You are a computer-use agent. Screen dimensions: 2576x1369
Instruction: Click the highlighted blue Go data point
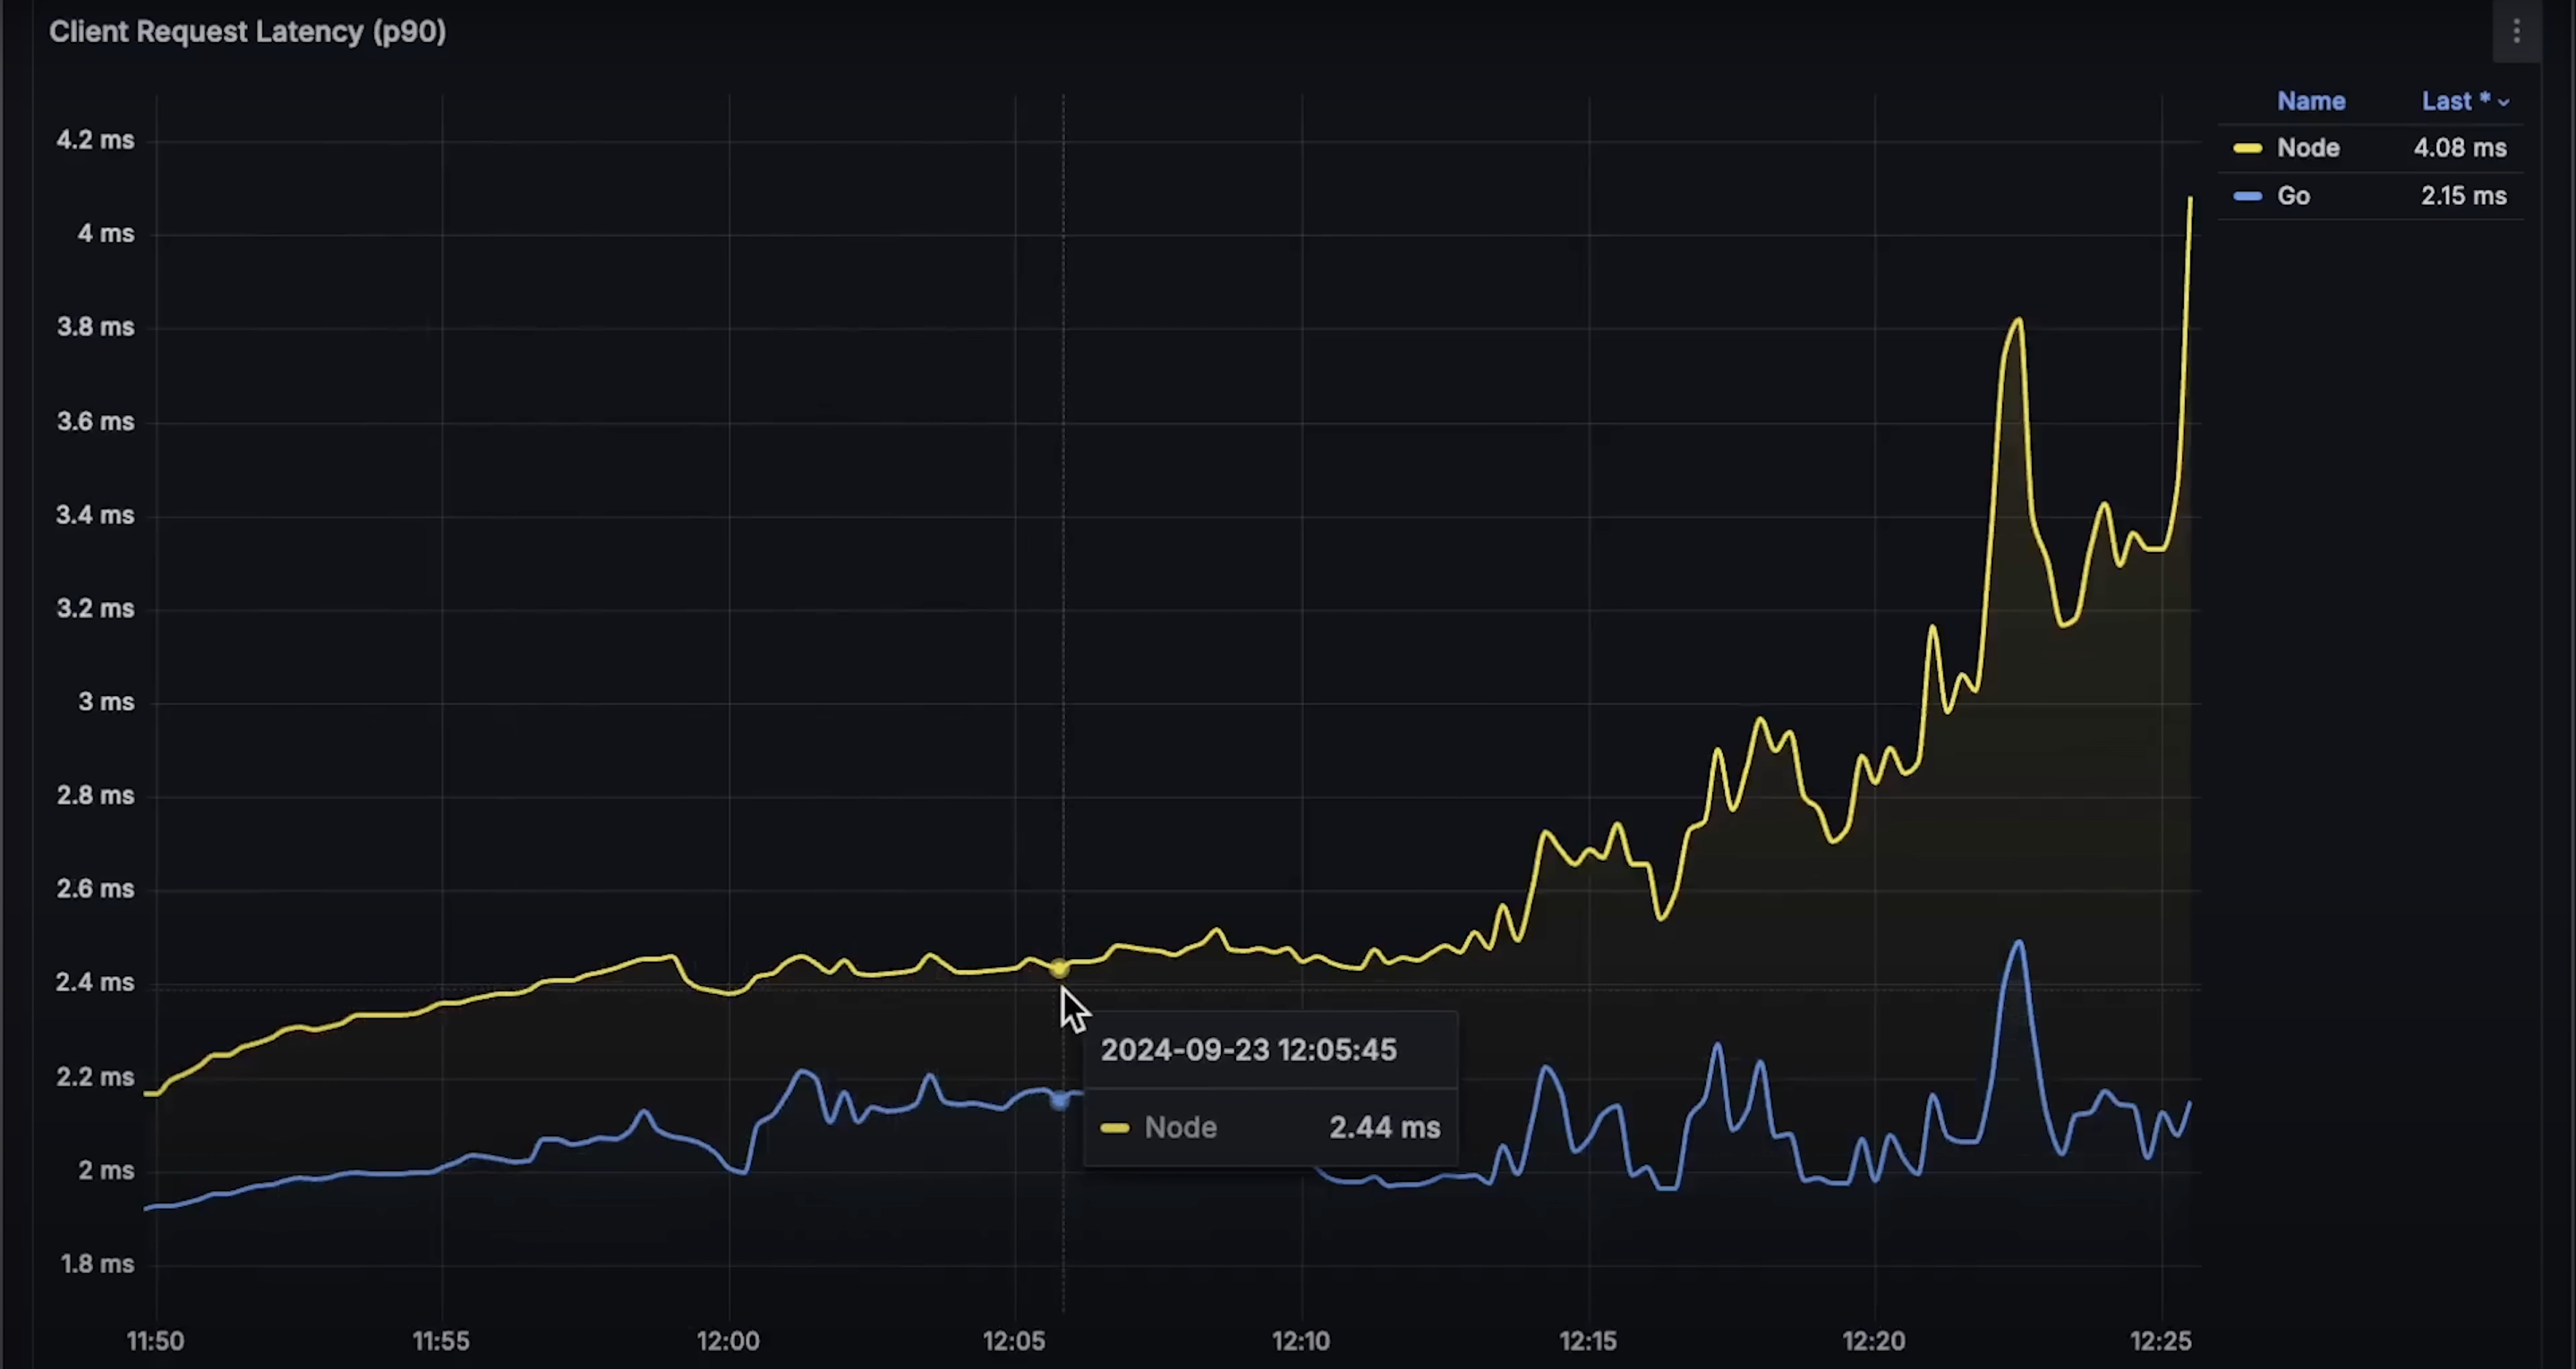1059,1100
